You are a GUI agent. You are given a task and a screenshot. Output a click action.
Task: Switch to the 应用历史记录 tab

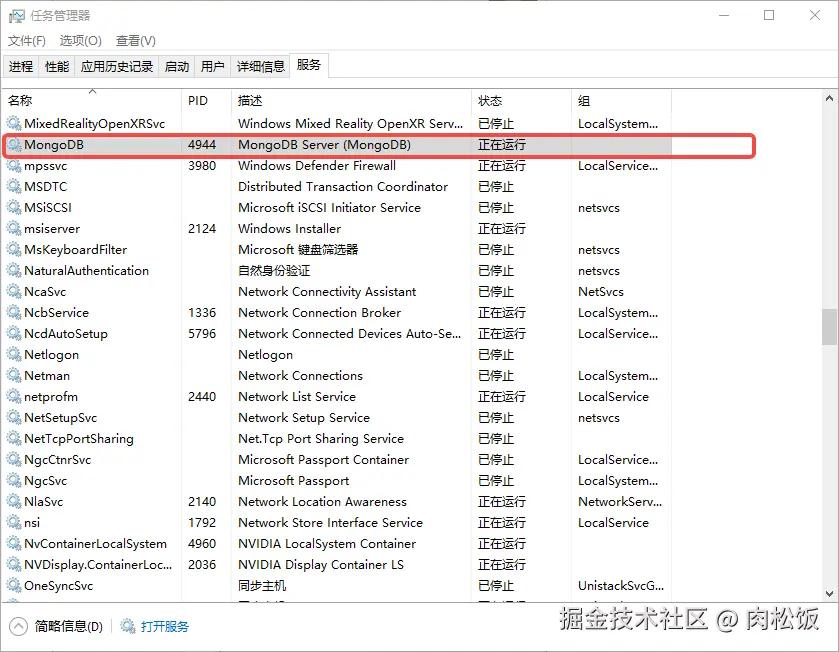[117, 66]
